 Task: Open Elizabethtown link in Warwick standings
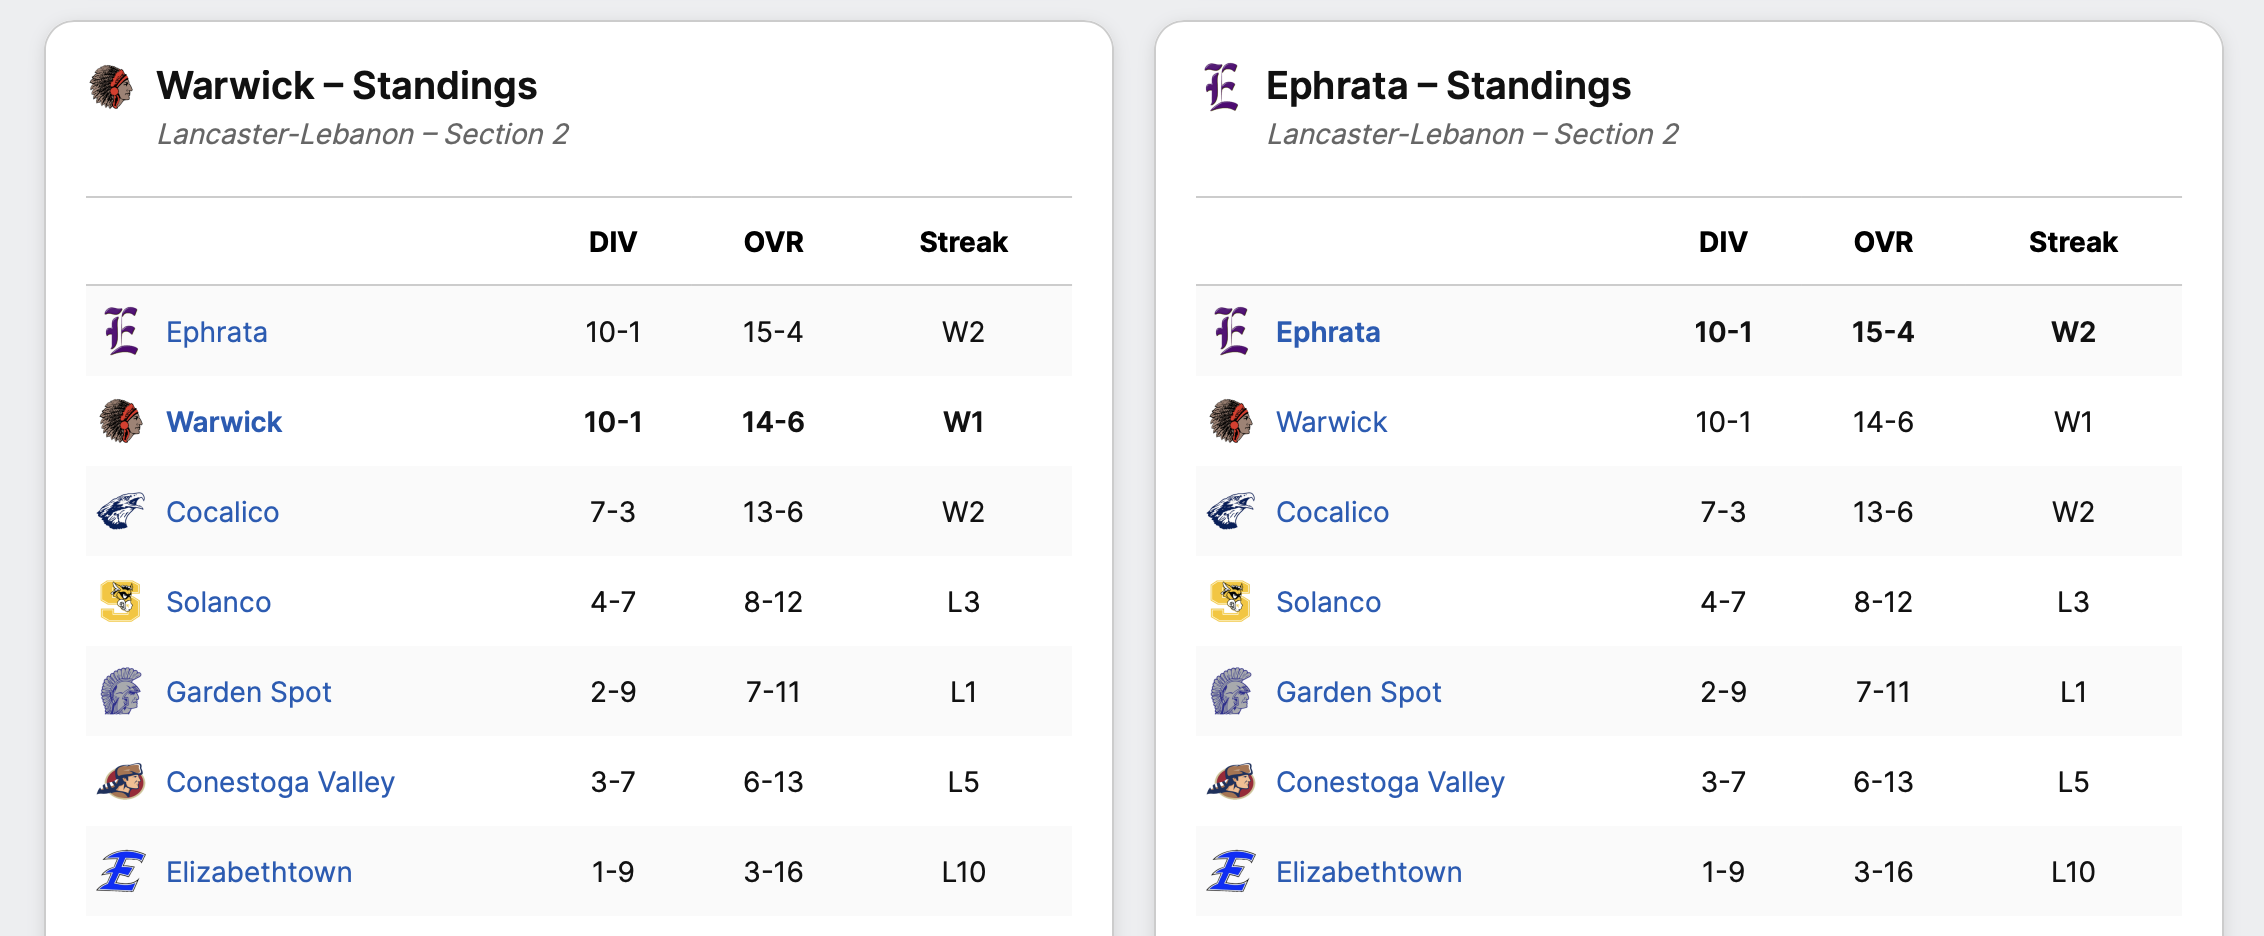(259, 872)
